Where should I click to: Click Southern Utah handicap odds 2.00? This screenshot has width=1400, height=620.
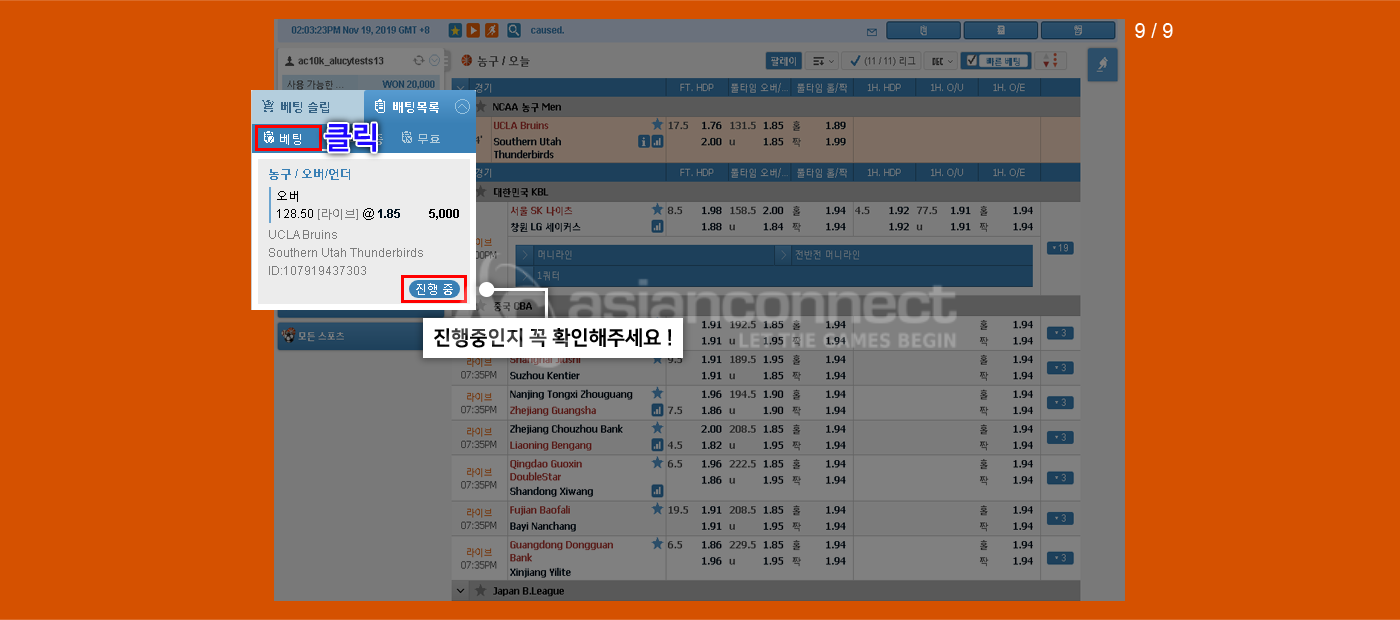click(711, 142)
